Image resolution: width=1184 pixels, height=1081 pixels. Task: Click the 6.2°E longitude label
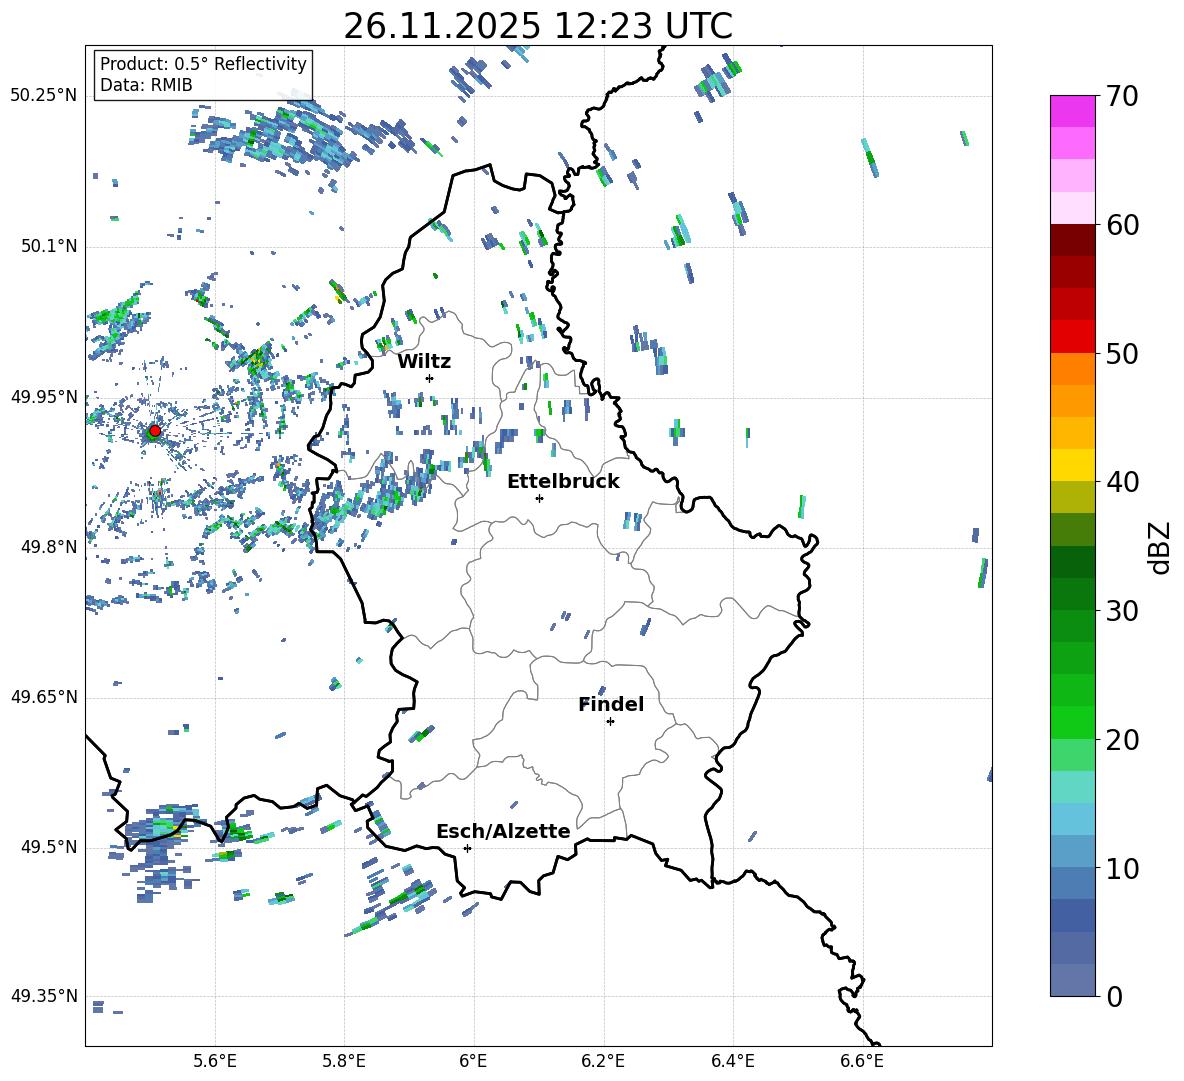[x=603, y=1061]
